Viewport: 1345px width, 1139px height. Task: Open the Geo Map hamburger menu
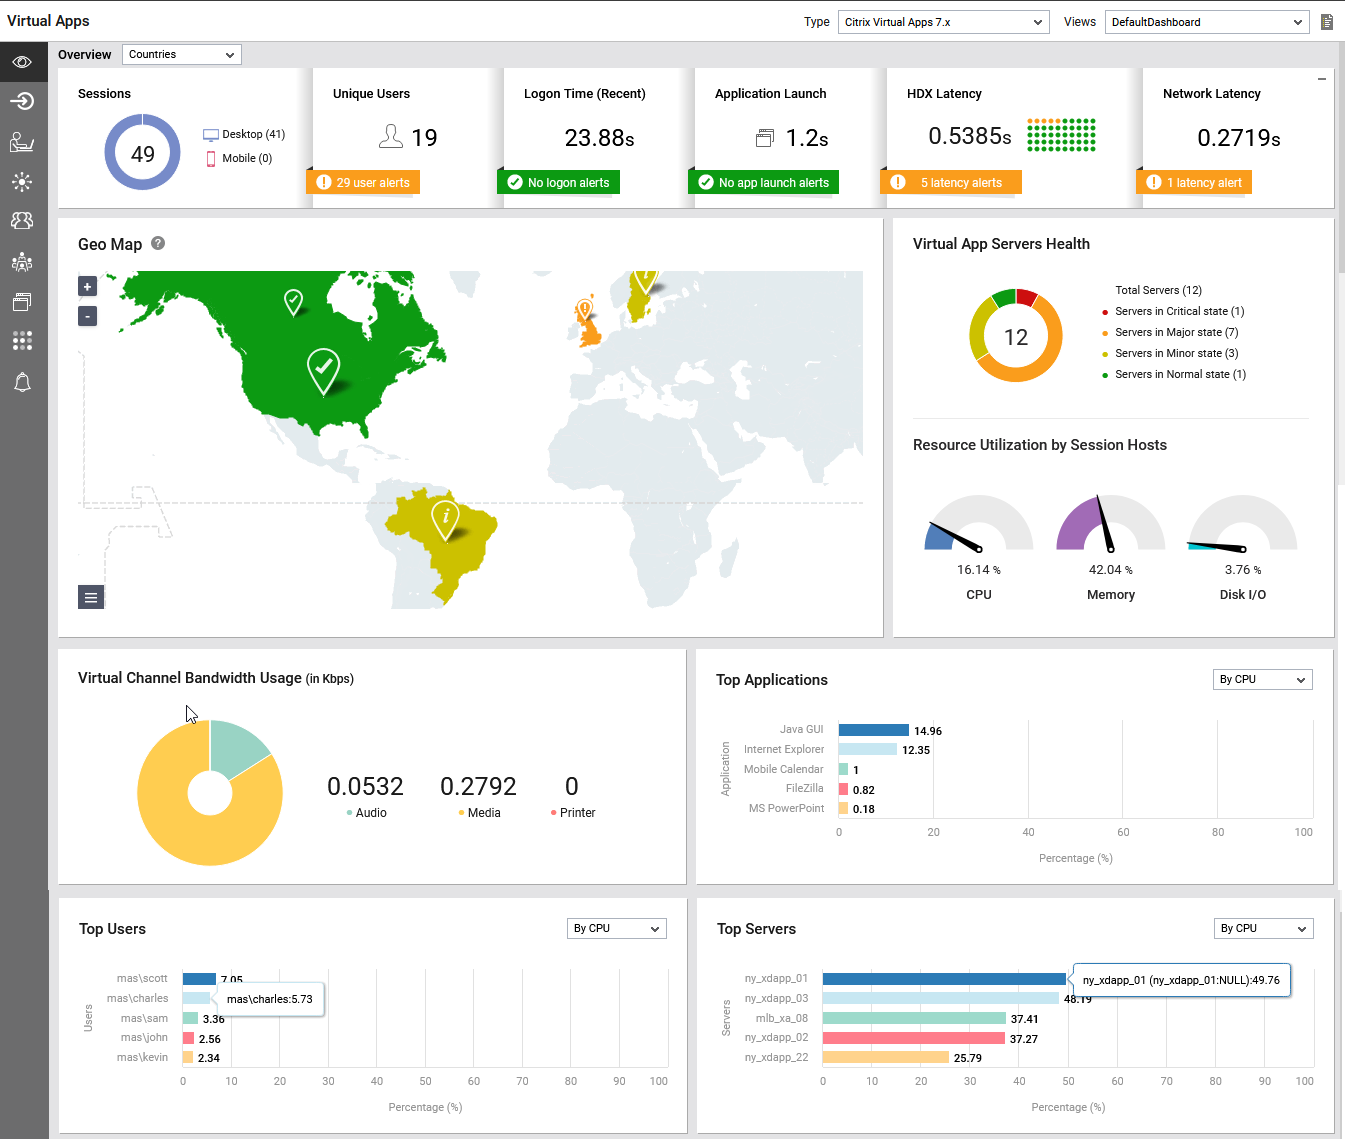pos(91,597)
